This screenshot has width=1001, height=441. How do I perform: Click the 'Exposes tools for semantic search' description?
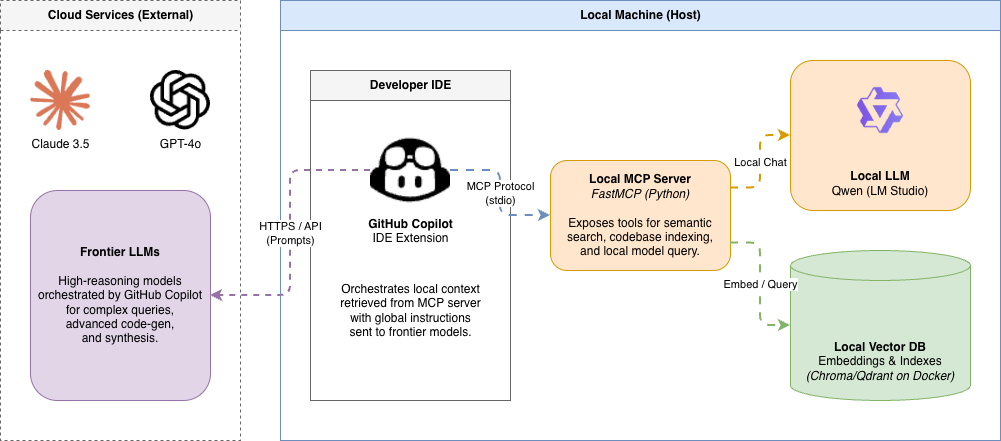(x=640, y=237)
